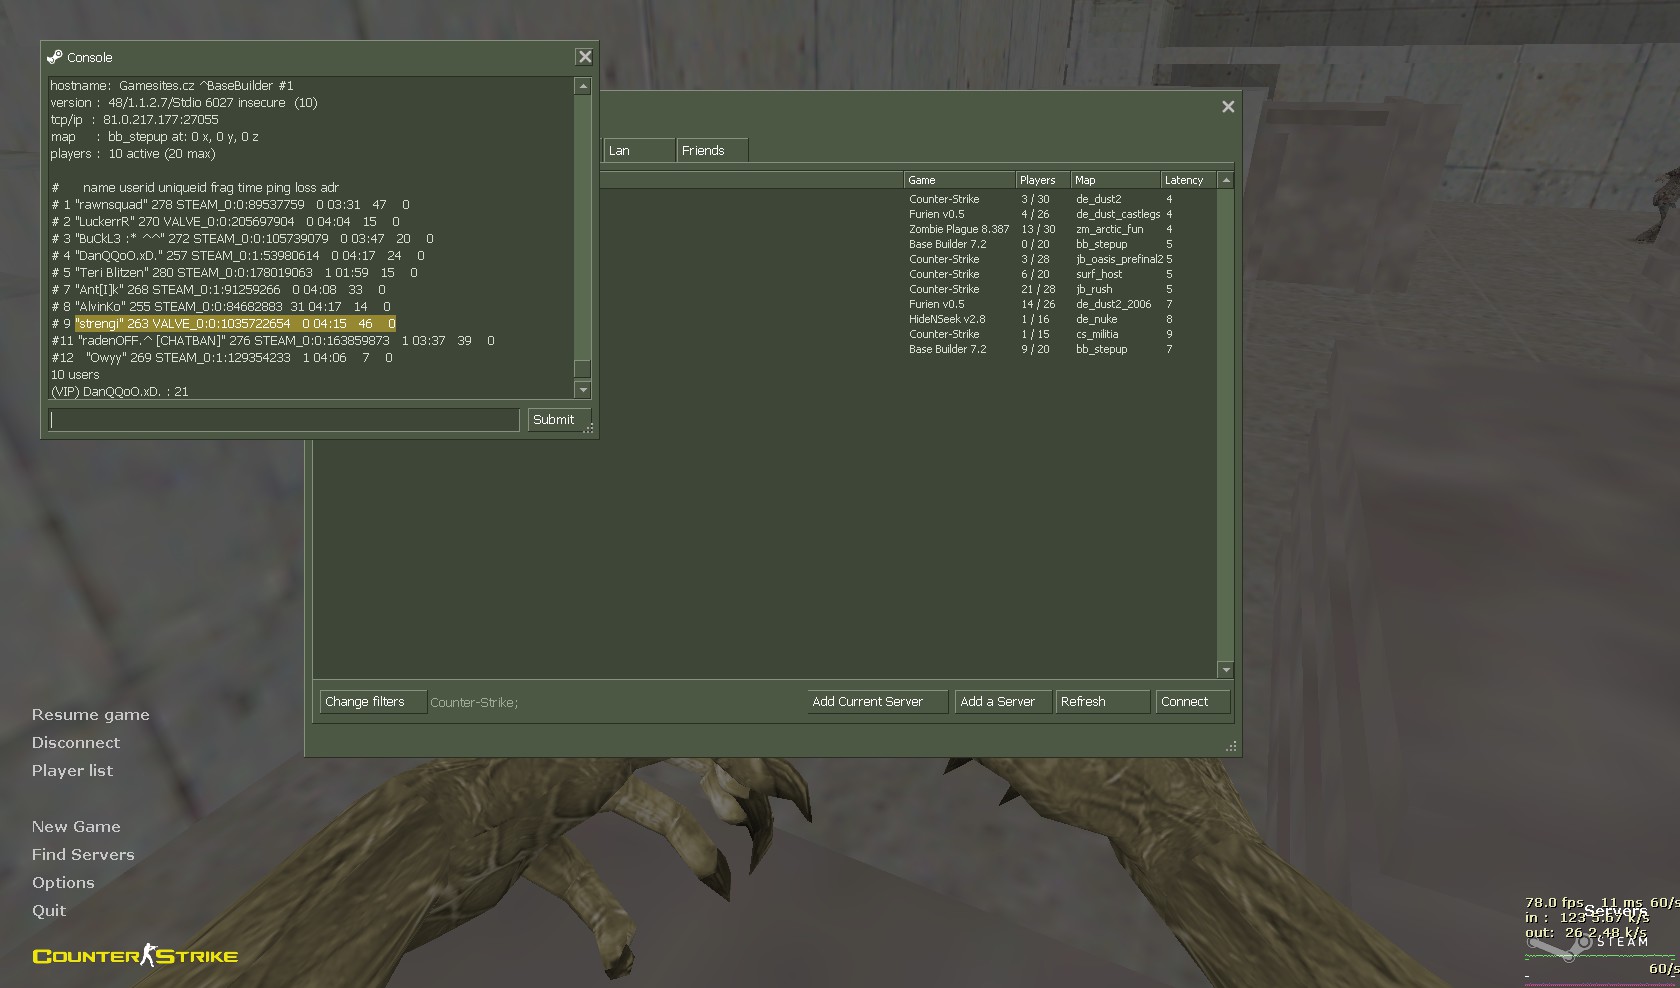Click the server list scrollbar track
The height and width of the screenshot is (988, 1680).
click(1226, 424)
